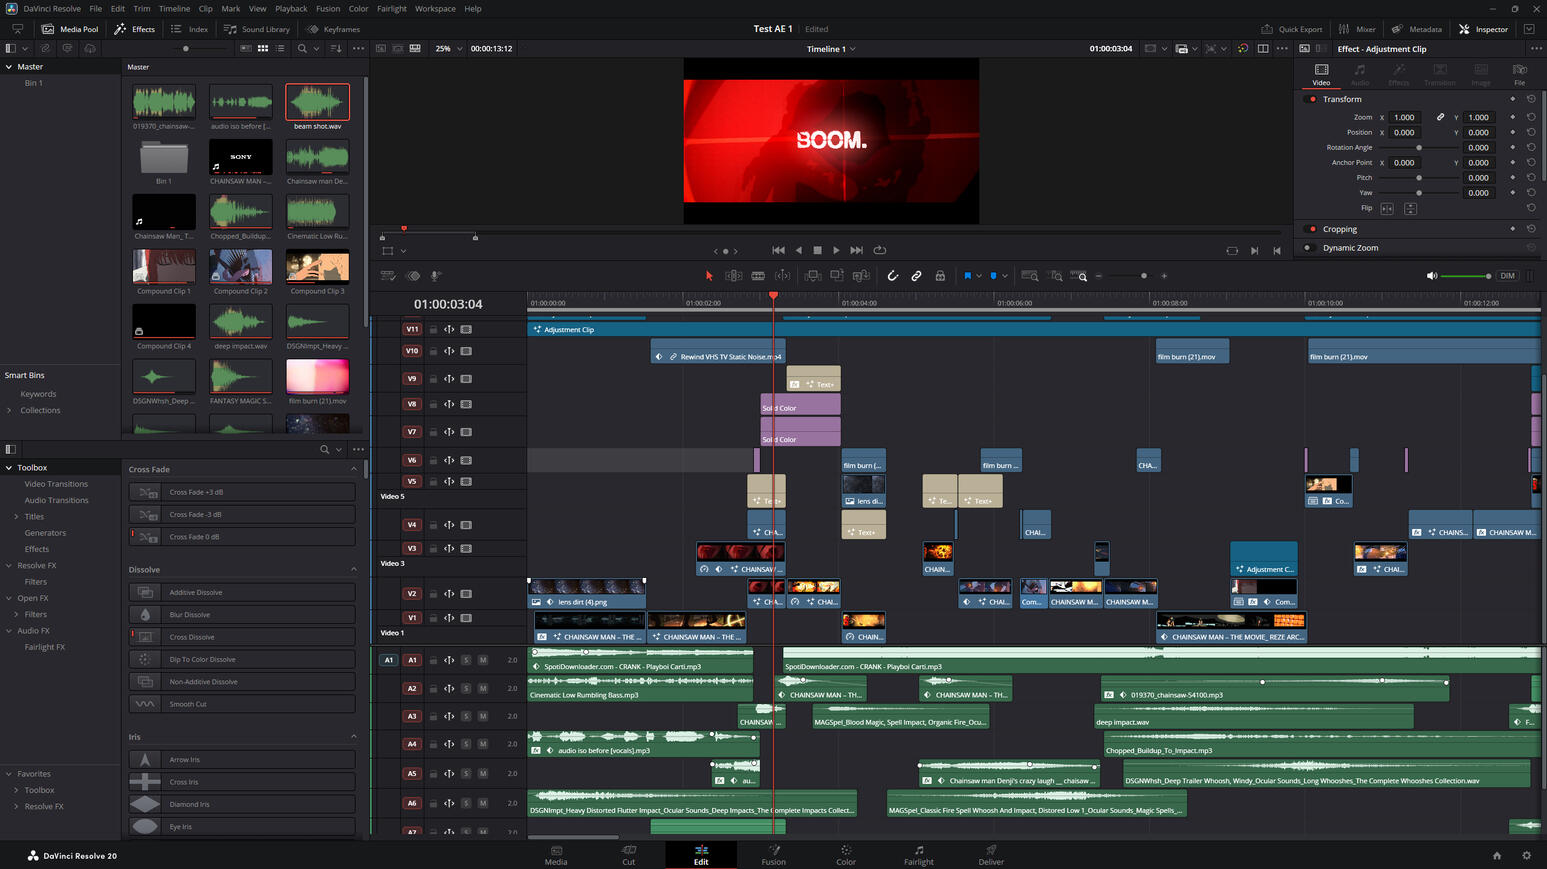Image resolution: width=1547 pixels, height=869 pixels.
Task: Play the timeline forward
Action: (x=836, y=250)
